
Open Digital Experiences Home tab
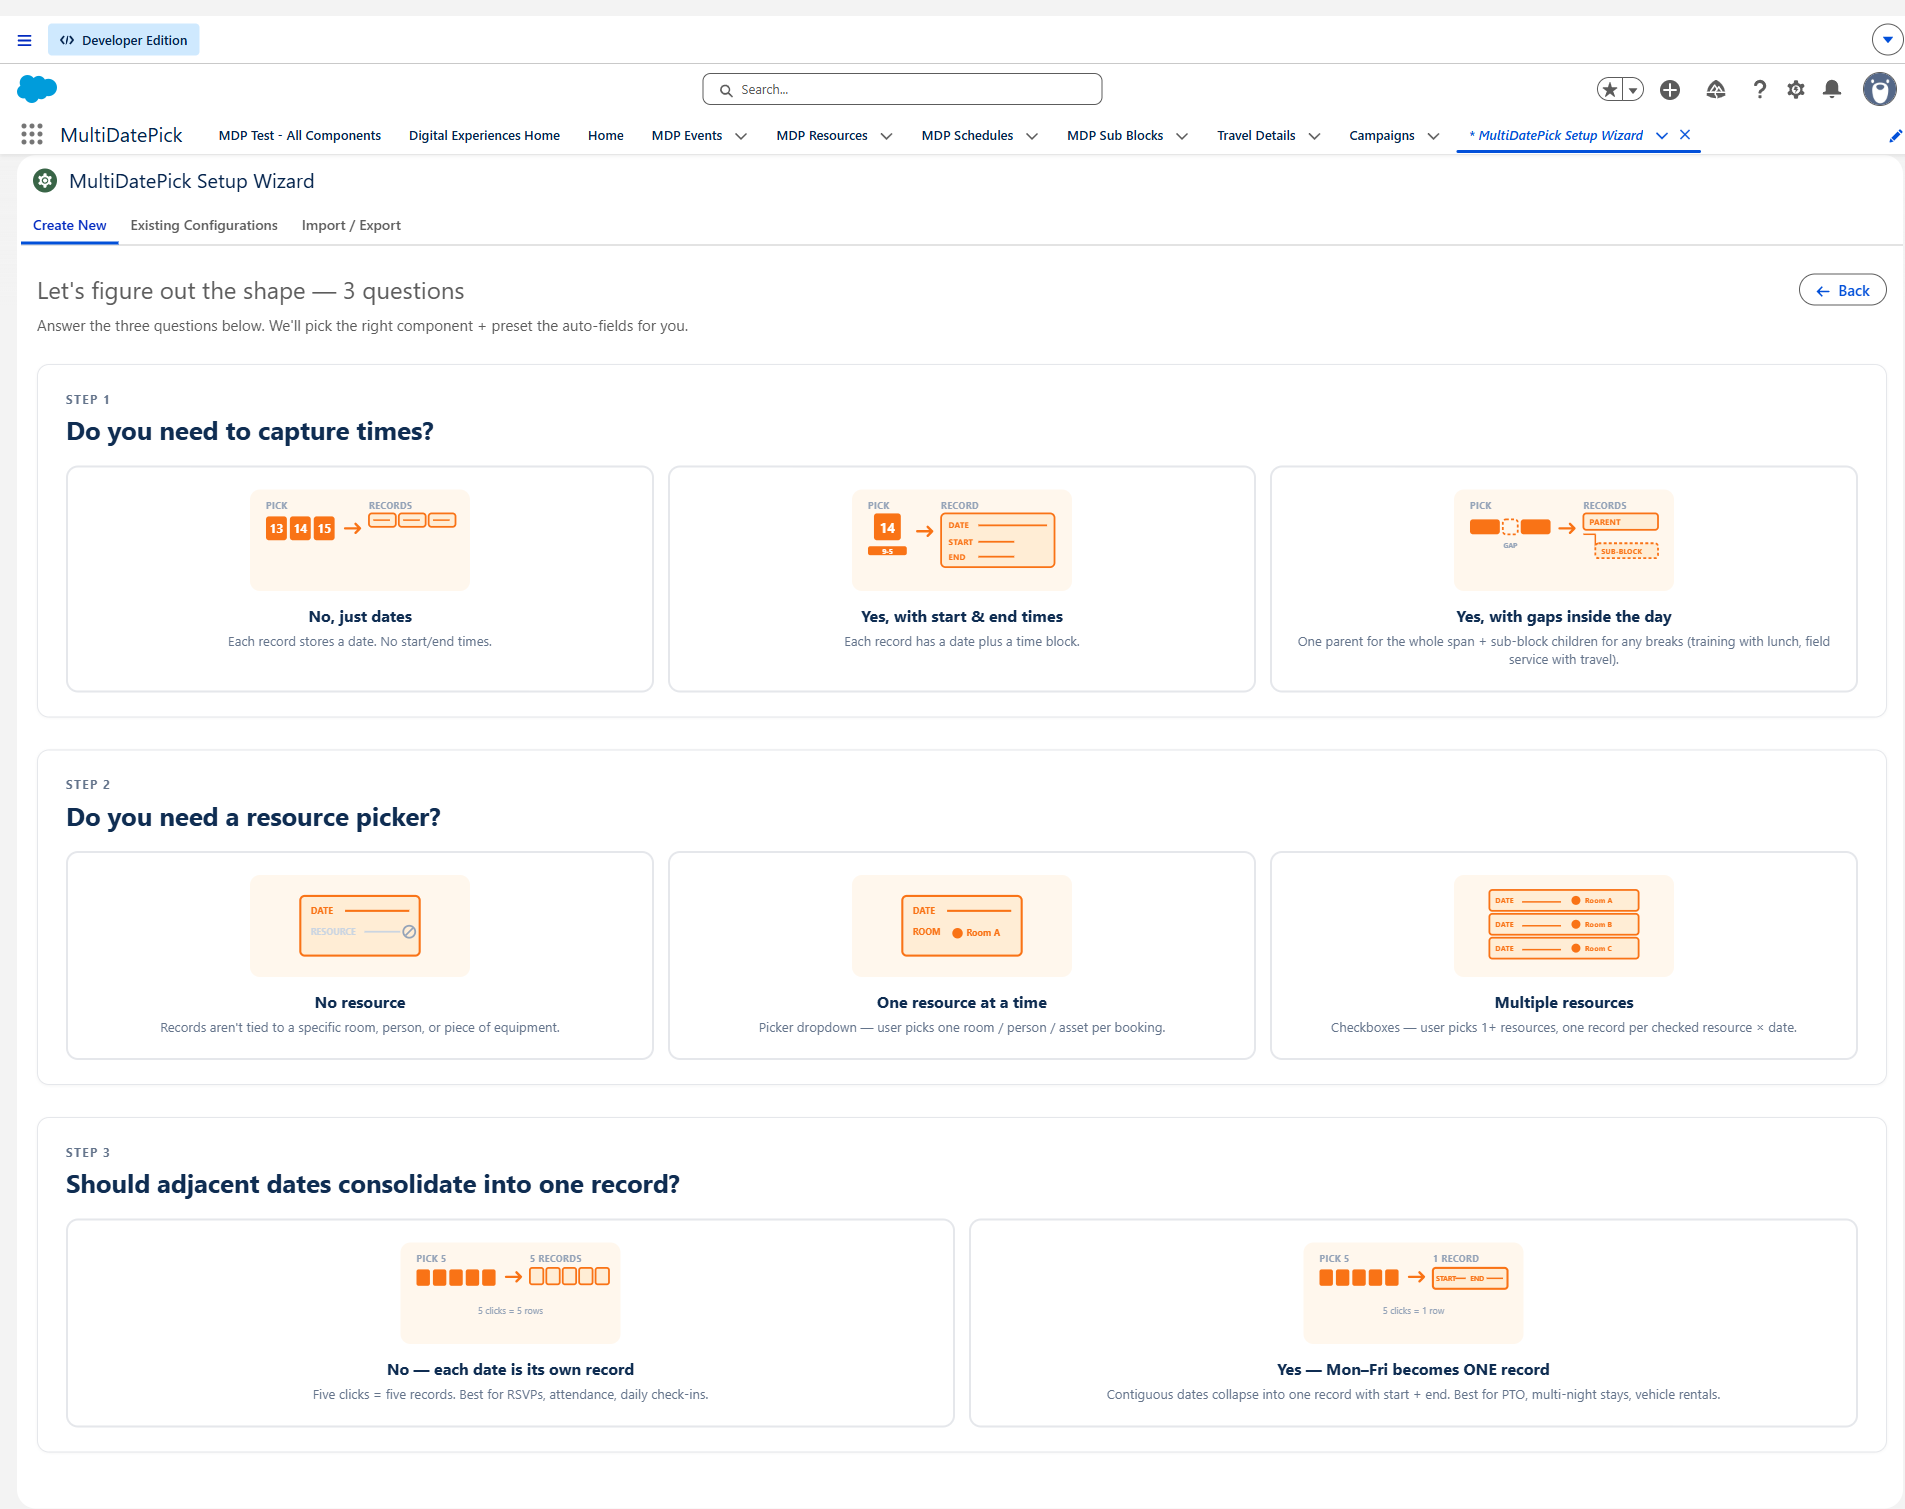pos(484,136)
